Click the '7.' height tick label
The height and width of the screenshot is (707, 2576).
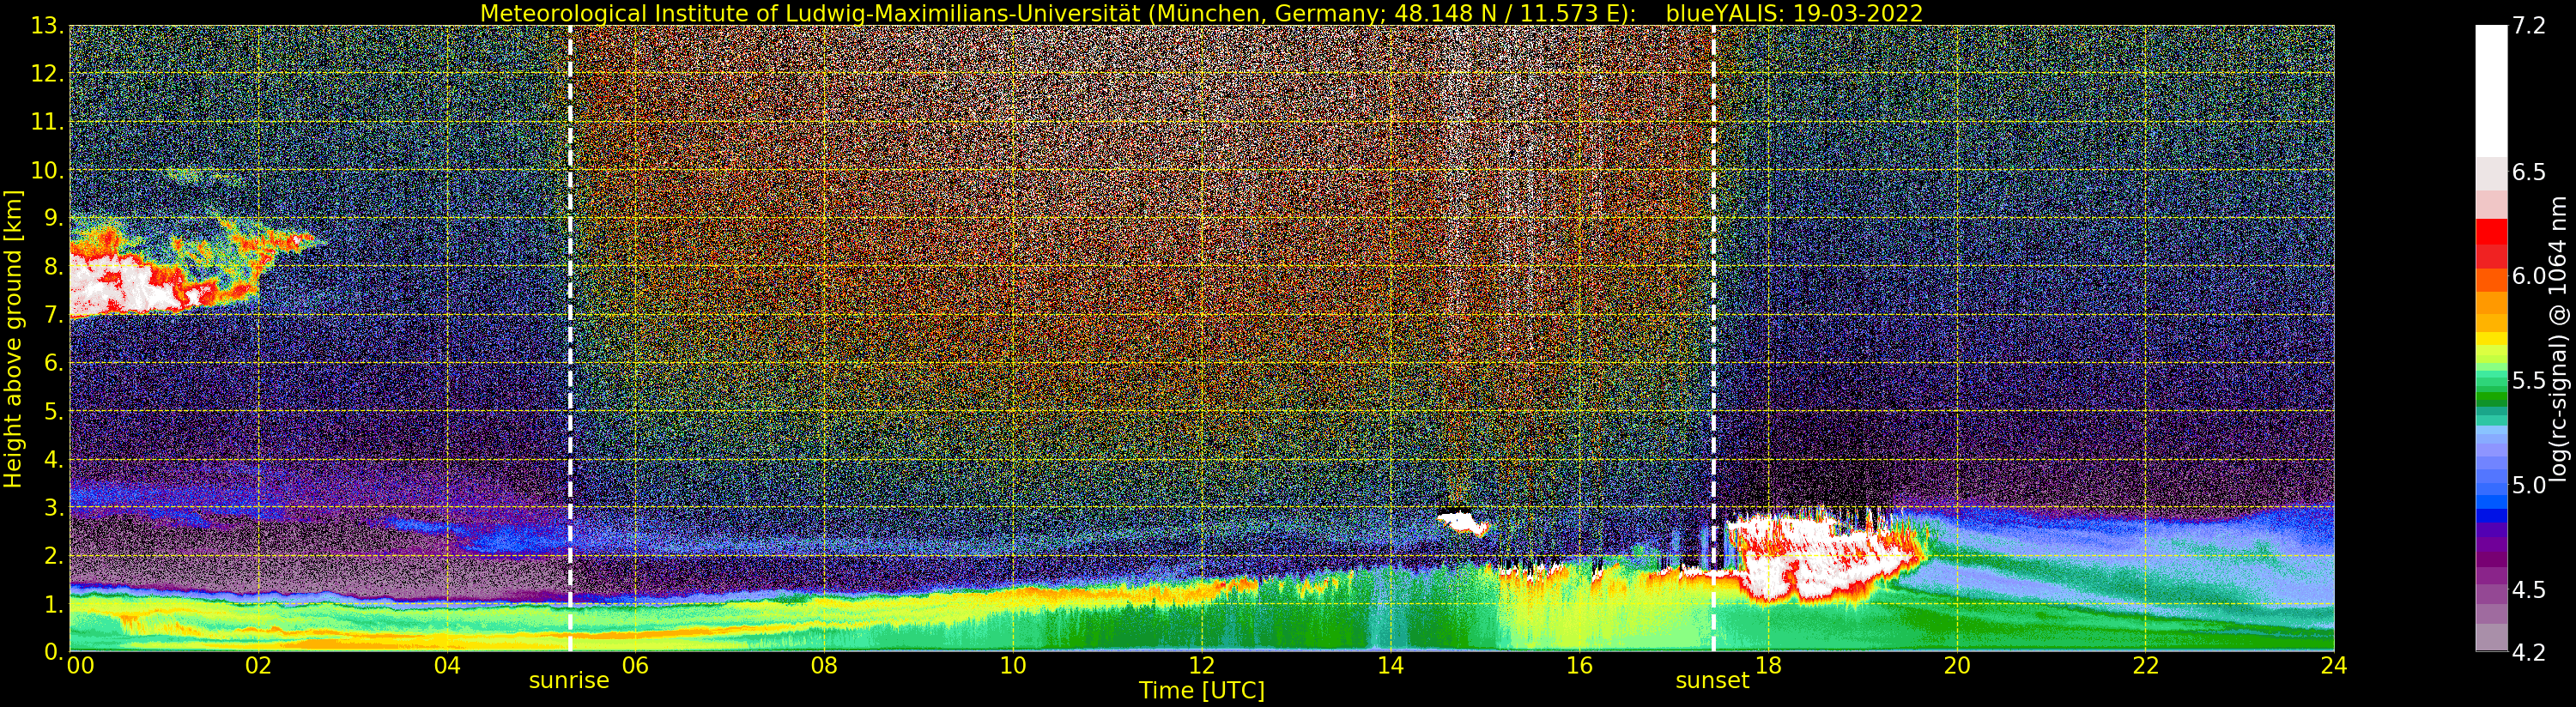coord(54,315)
